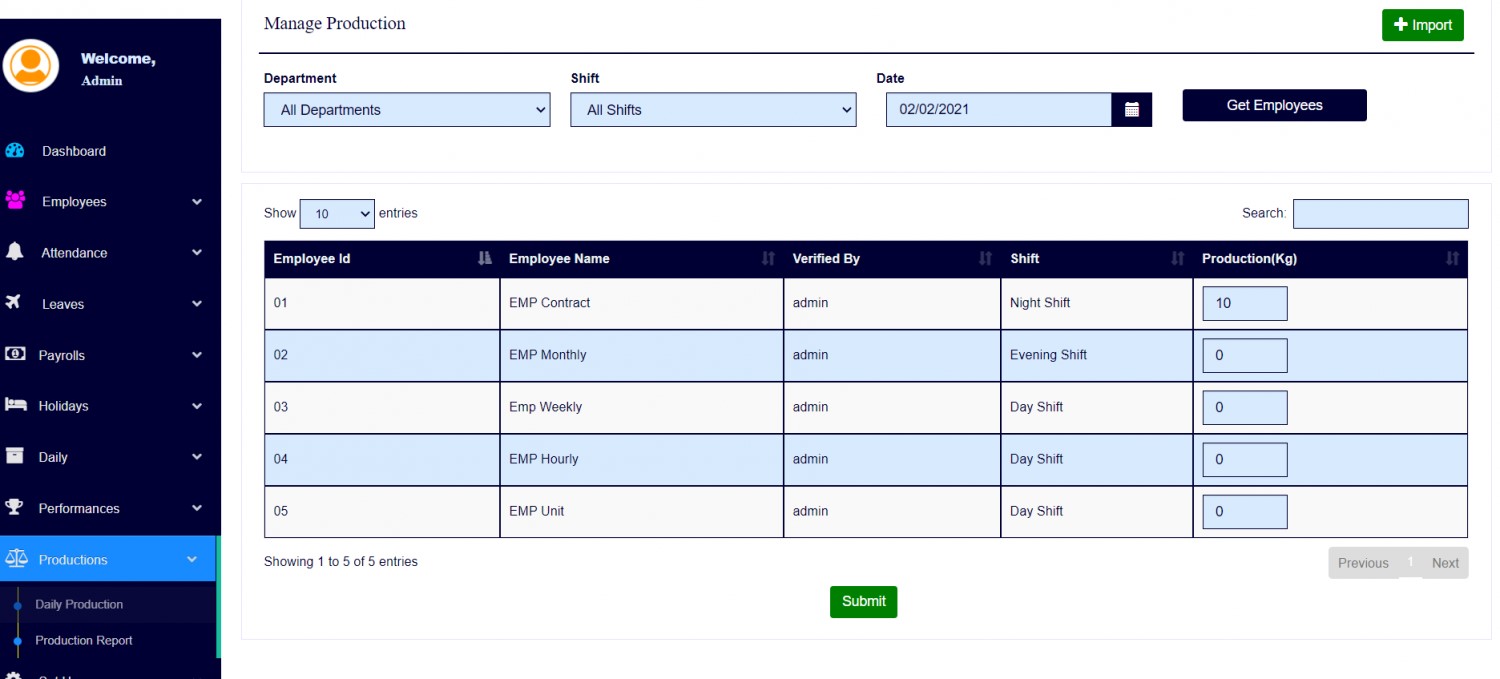Expand the Holidays menu chevron

197,406
